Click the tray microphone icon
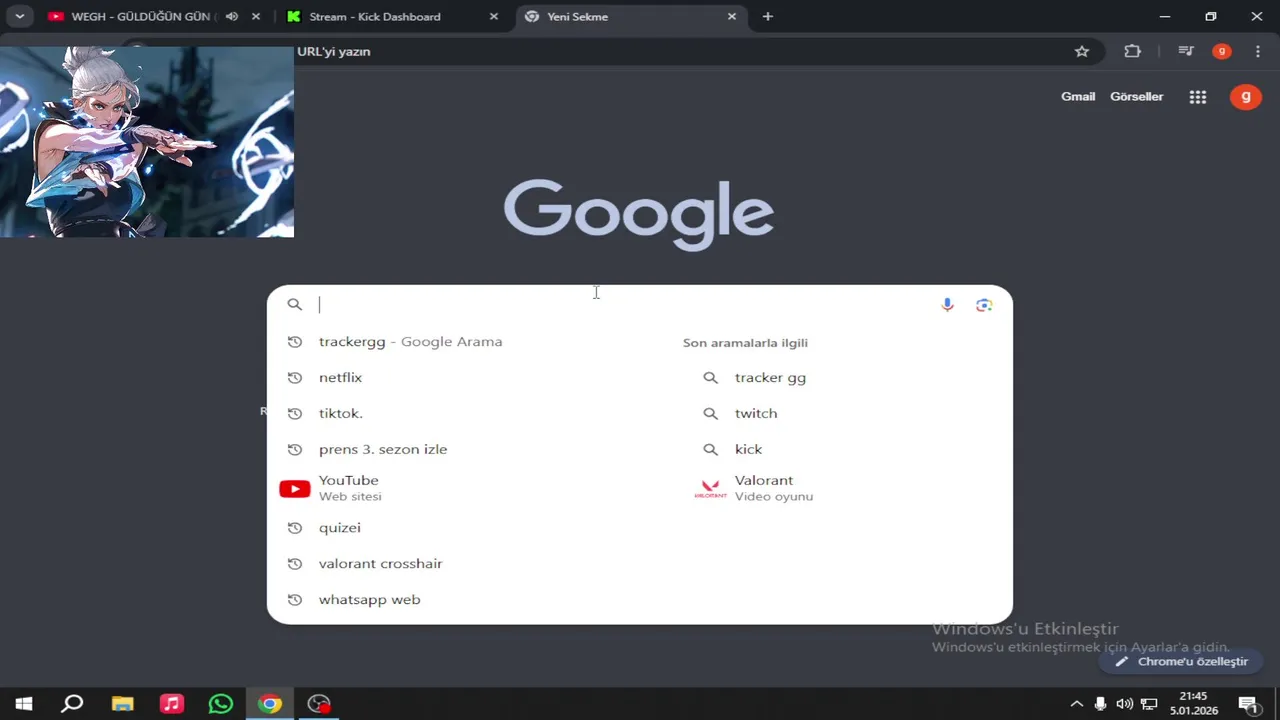 click(1100, 704)
